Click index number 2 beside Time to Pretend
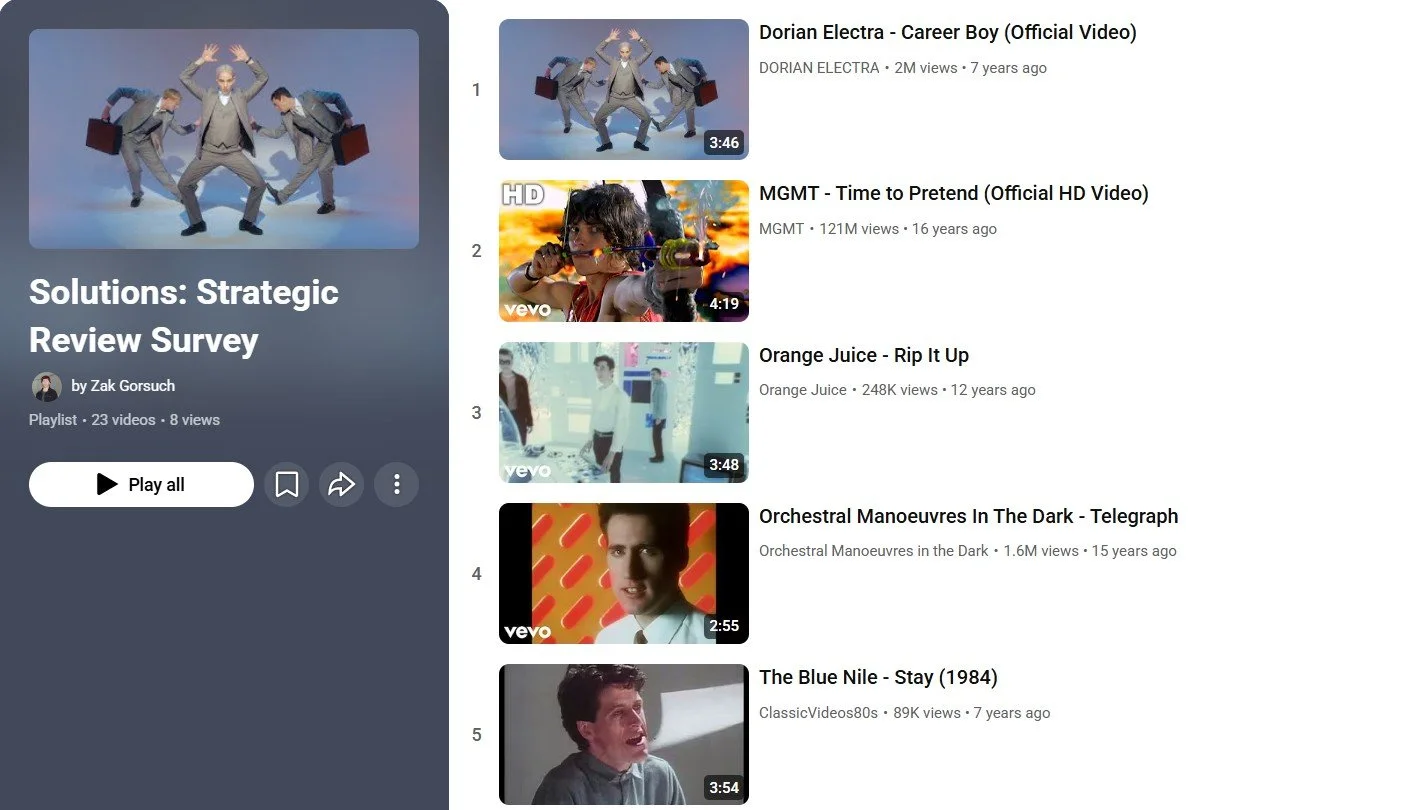Image resolution: width=1413 pixels, height=810 pixels. (476, 251)
